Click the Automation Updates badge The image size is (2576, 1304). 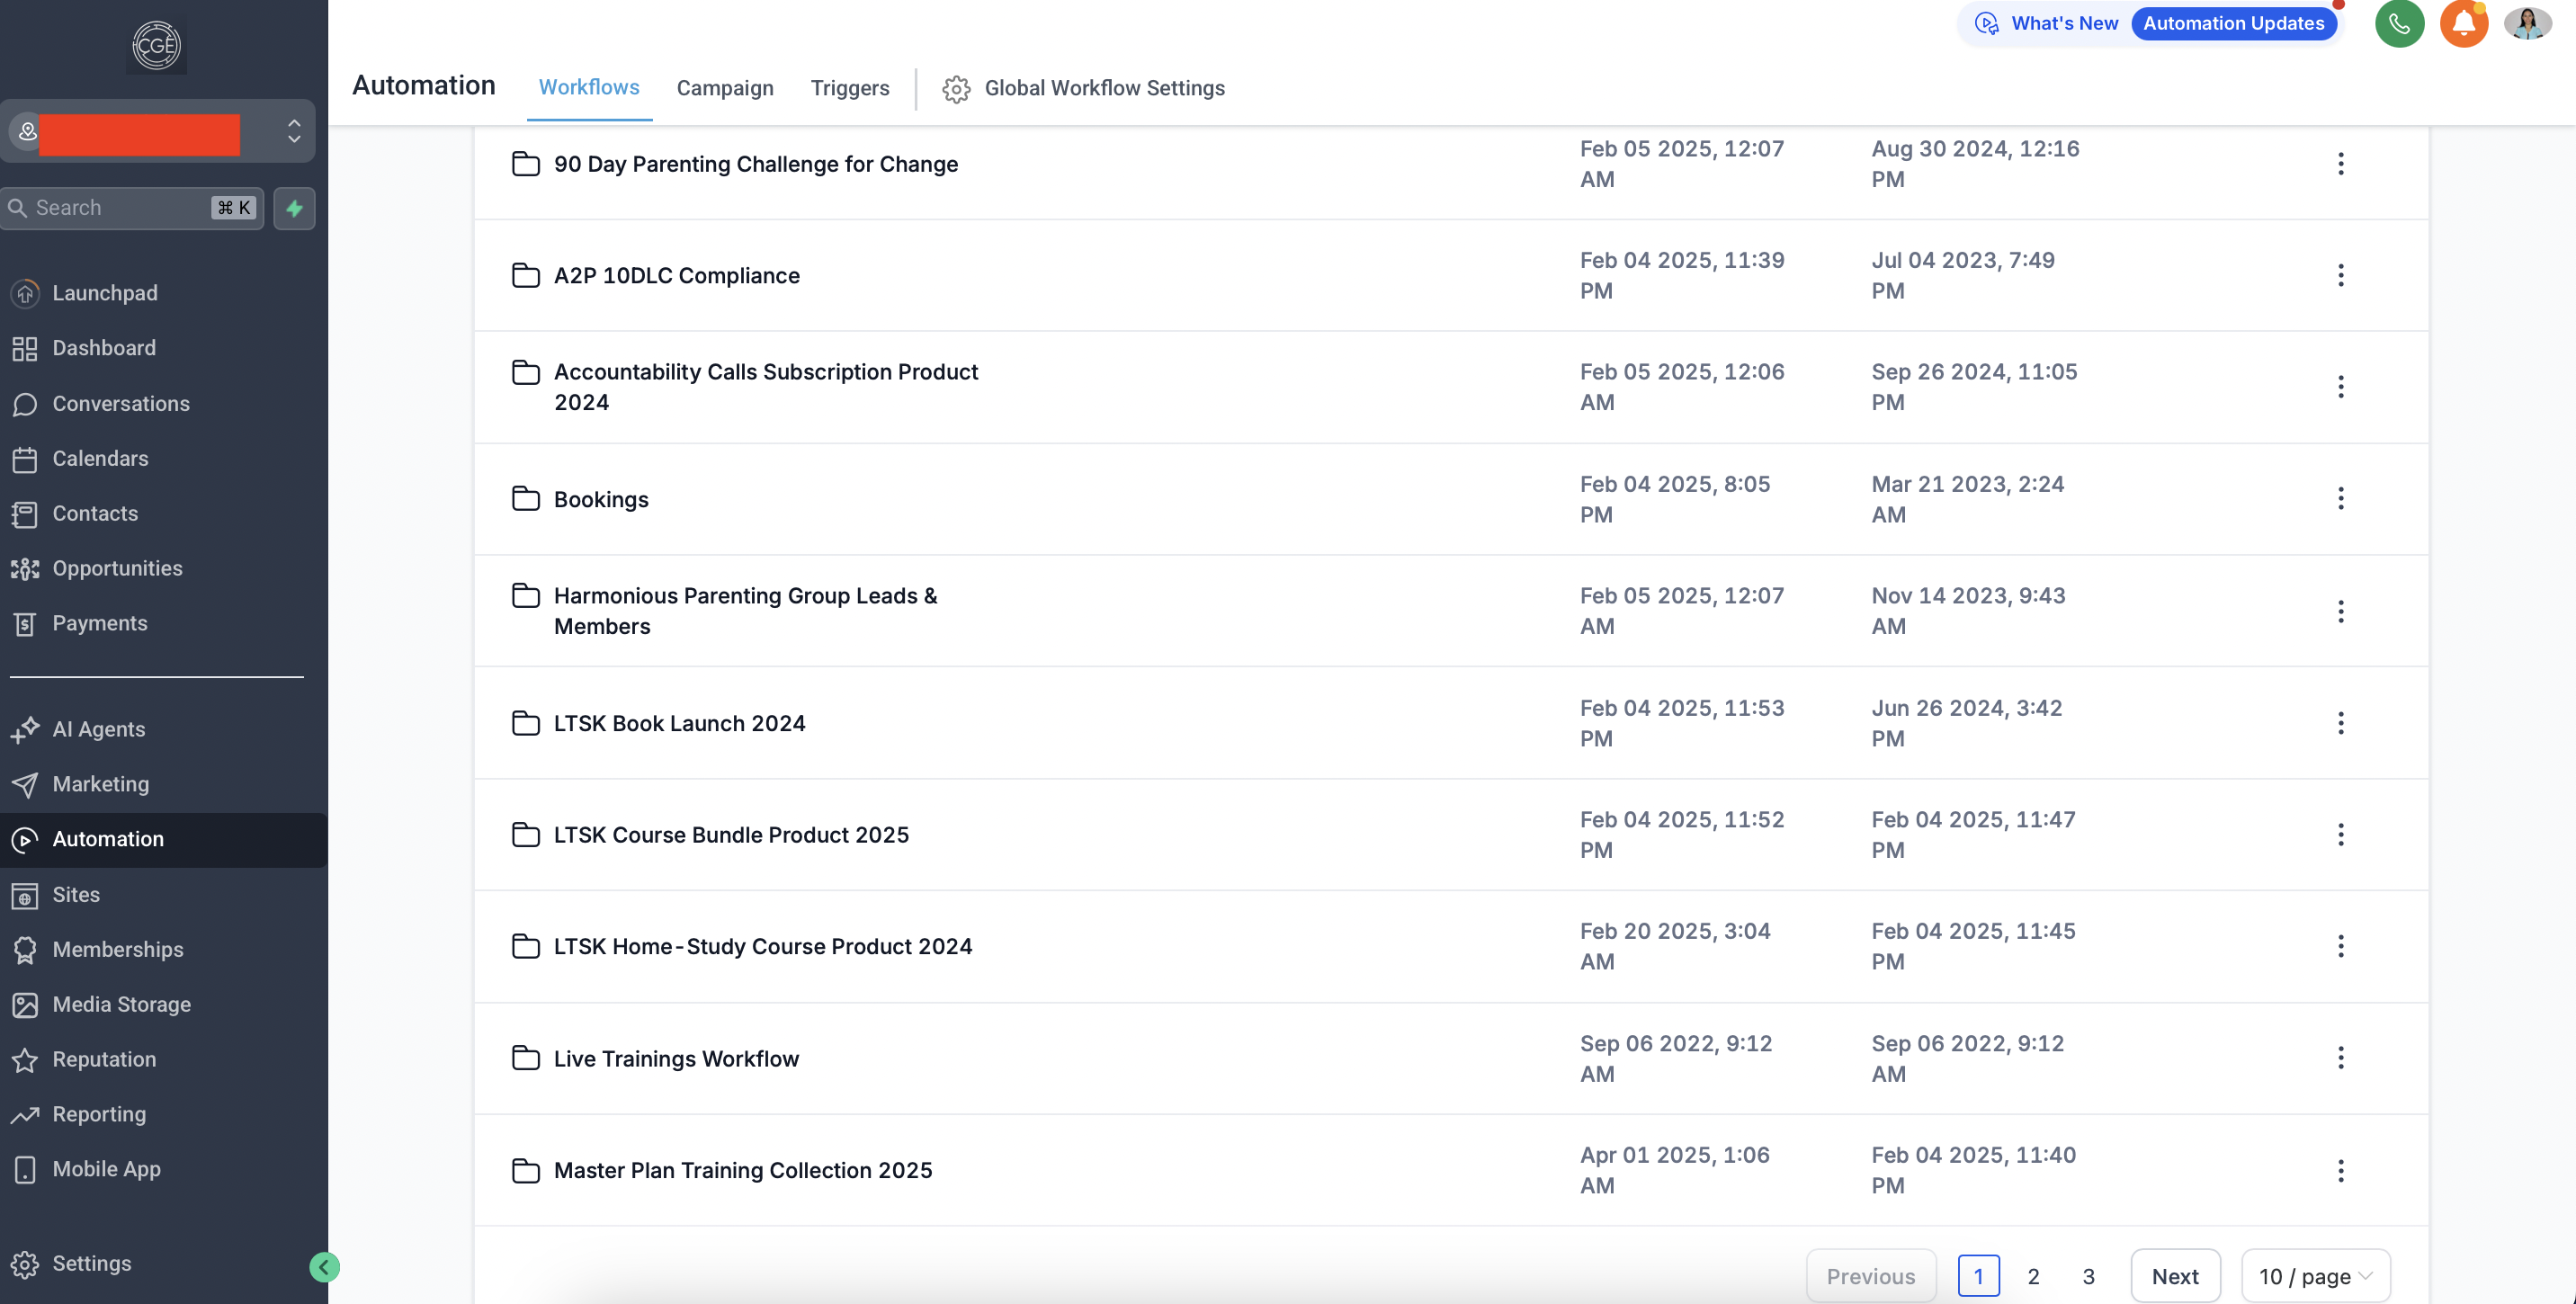(x=2233, y=24)
